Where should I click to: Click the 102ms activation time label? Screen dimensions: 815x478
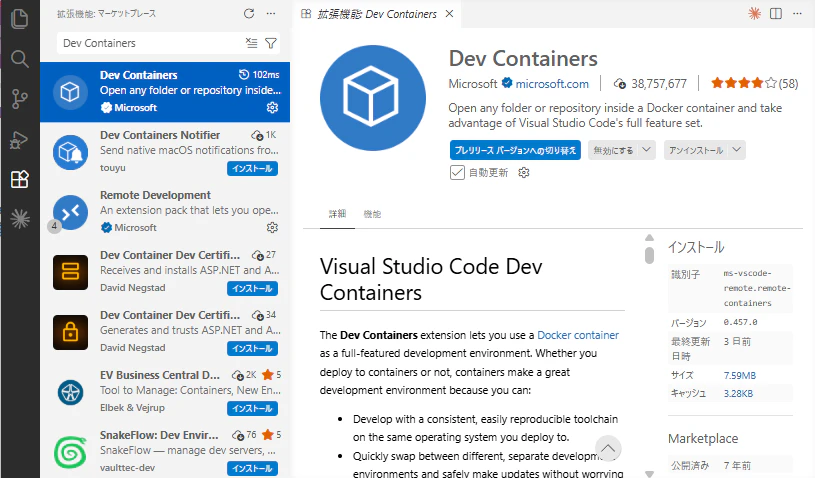click(x=259, y=75)
